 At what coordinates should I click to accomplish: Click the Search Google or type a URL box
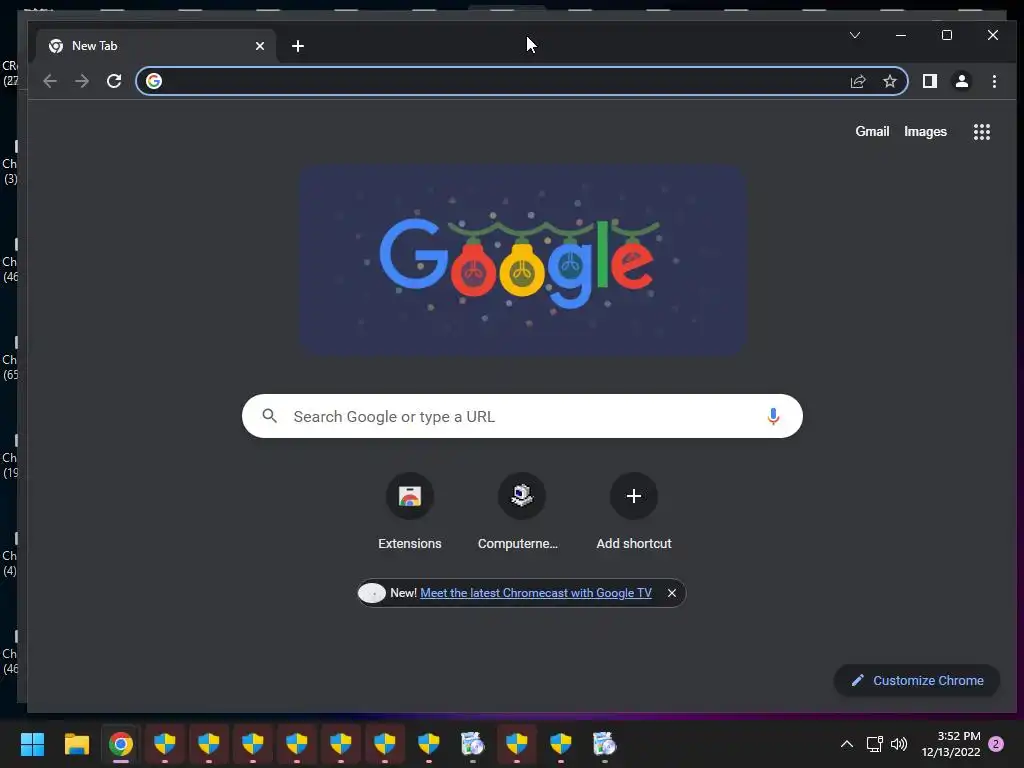pyautogui.click(x=522, y=416)
